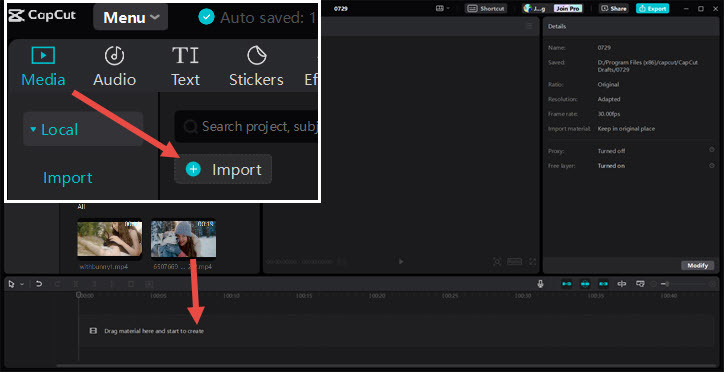Click the Adapted resolution value
The height and width of the screenshot is (372, 724).
click(x=609, y=99)
